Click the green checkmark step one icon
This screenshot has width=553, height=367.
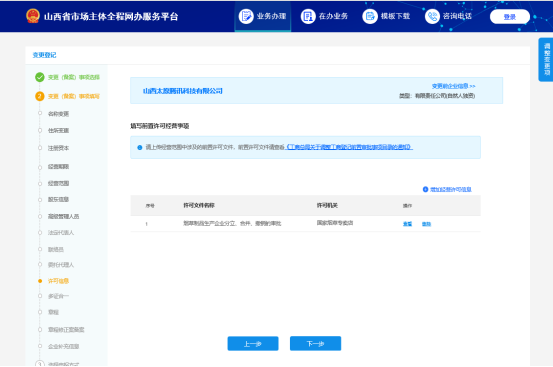[x=40, y=77]
